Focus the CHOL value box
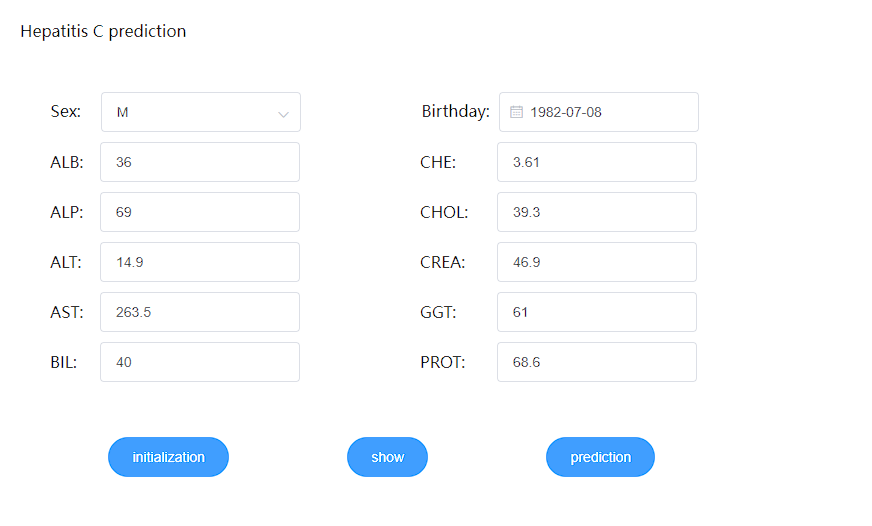The height and width of the screenshot is (526, 872). tap(597, 212)
